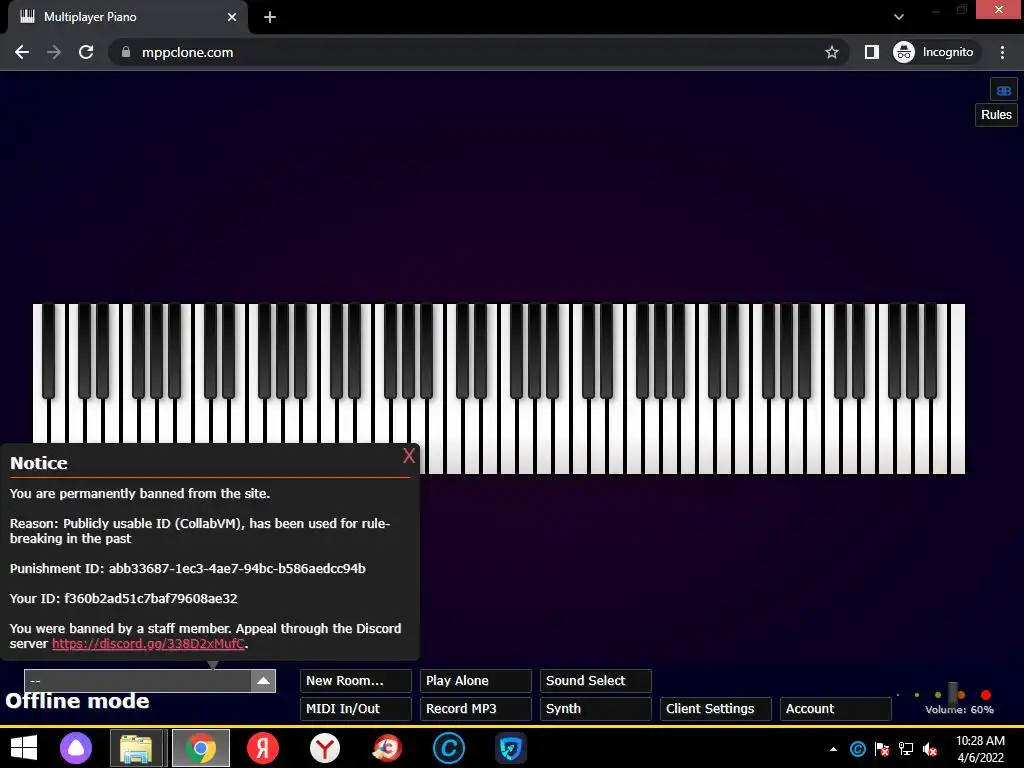Click the browser forward arrow
Screen dimensions: 1024x768
point(54,52)
